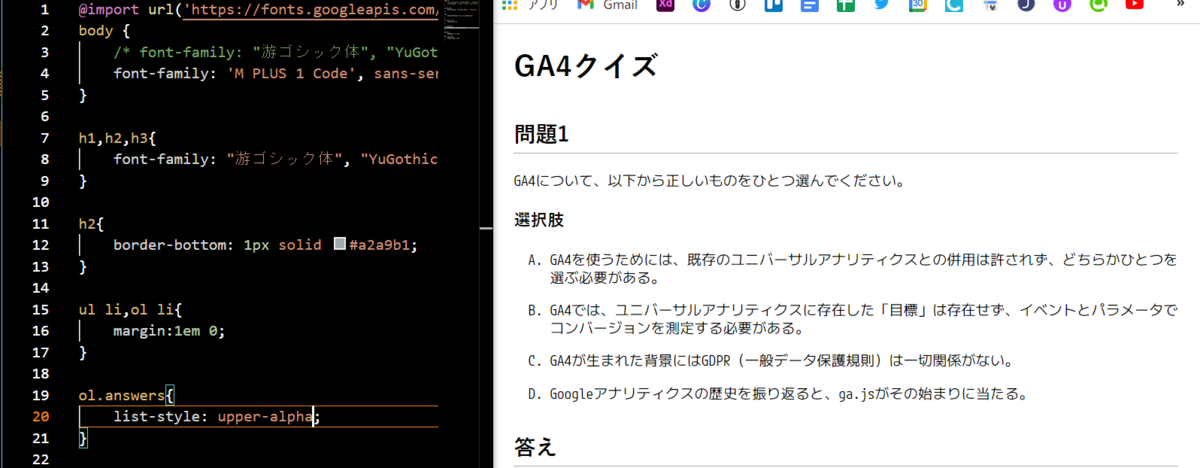The width and height of the screenshot is (1200, 468).
Task: Click the list-style: upper-alpha declaration
Action: 216,416
